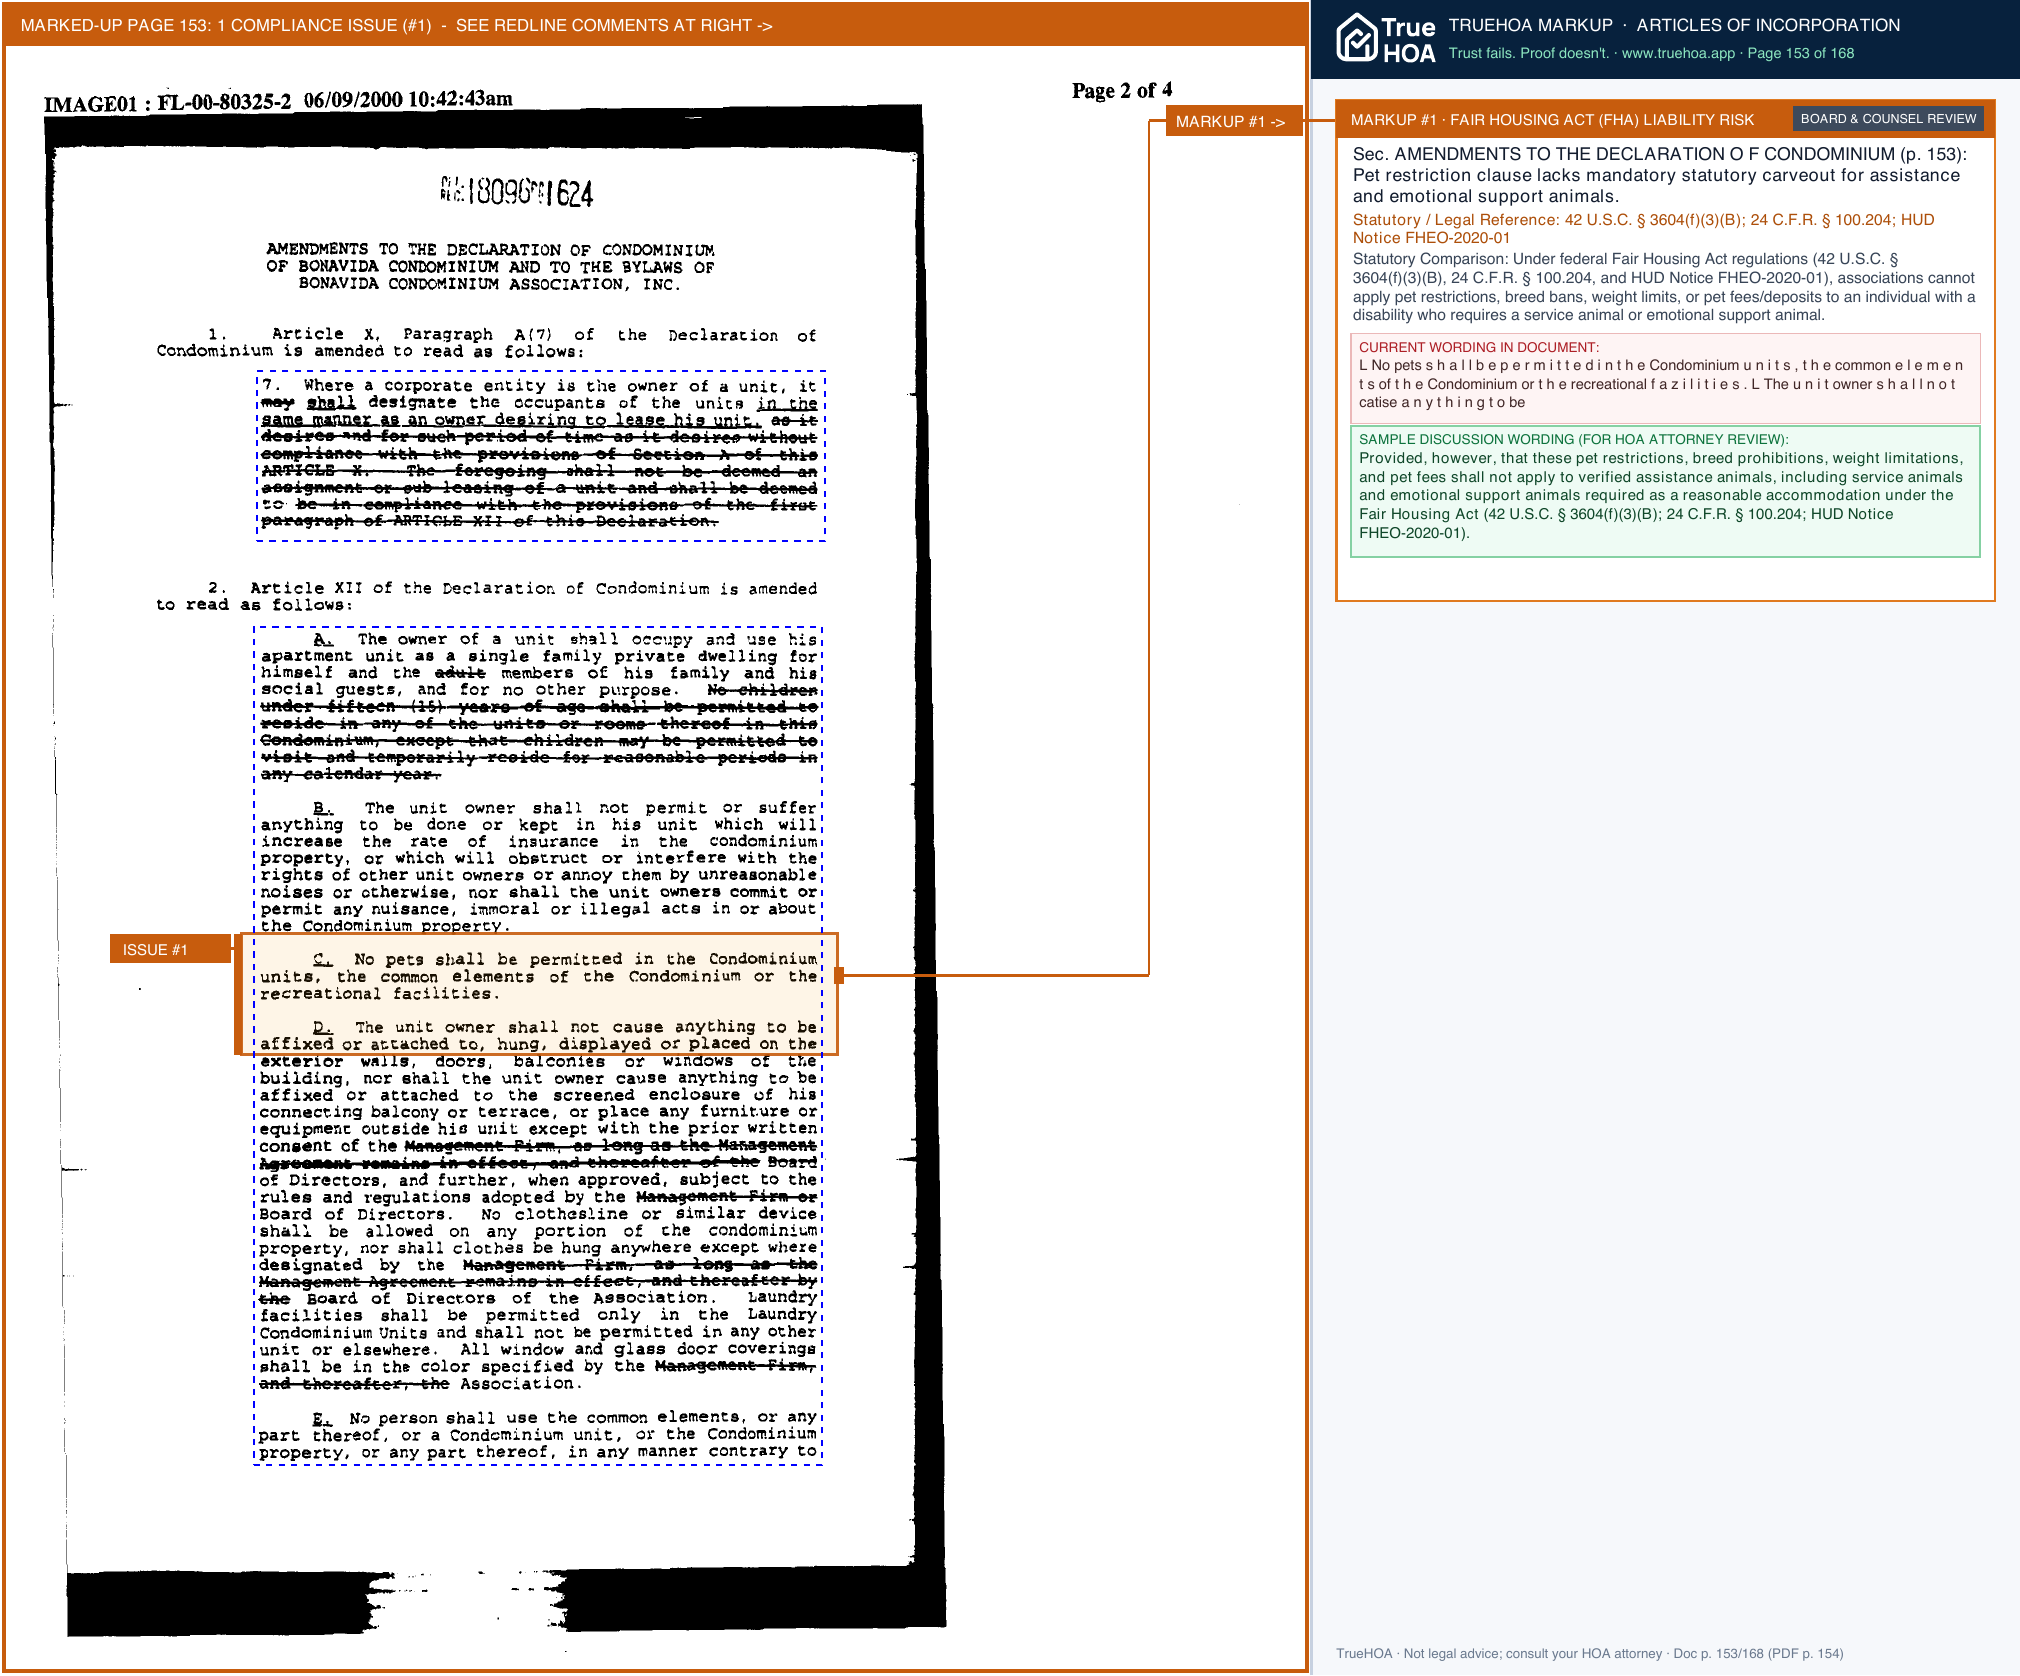Screen dimensions: 2020x1676
Task: Click 'Article XII of the Declaration' heading line
Action: pos(486,596)
